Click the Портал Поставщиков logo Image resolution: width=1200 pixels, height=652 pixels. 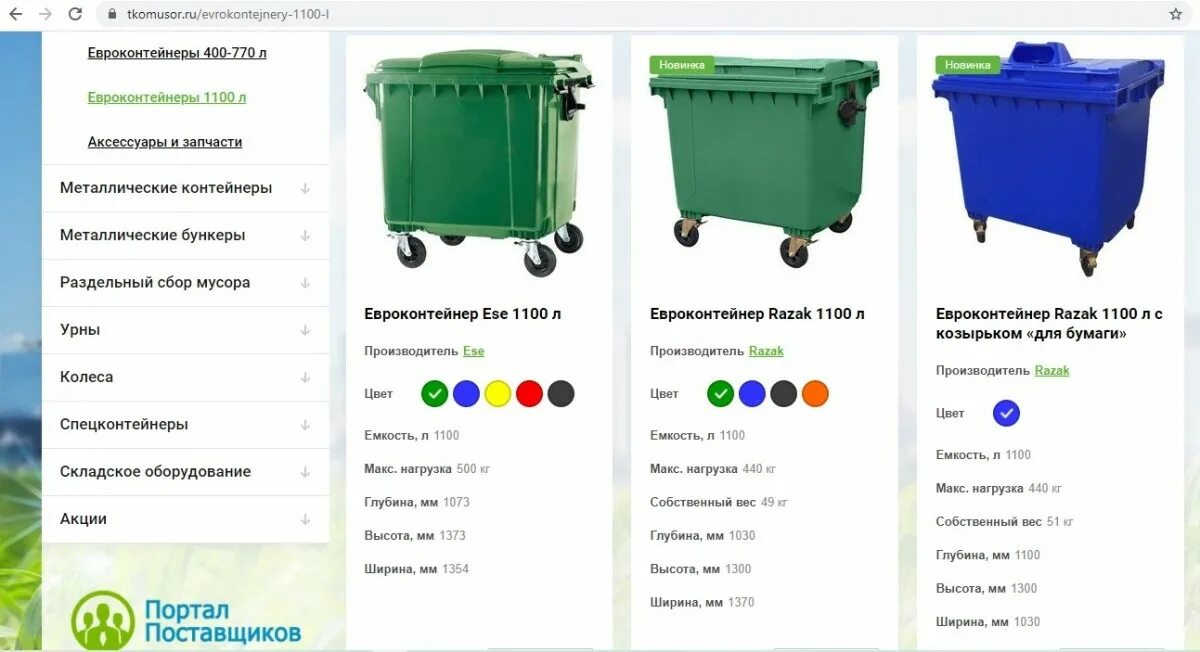[186, 620]
